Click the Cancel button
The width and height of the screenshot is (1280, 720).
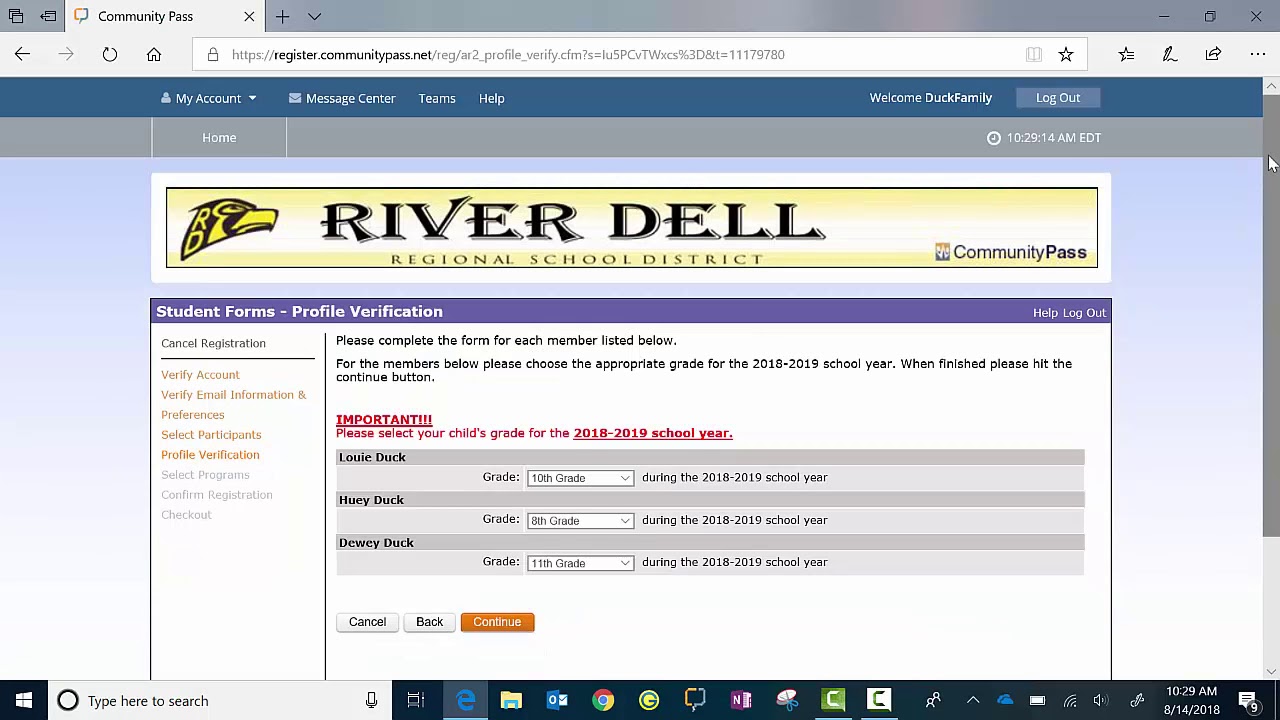click(367, 622)
